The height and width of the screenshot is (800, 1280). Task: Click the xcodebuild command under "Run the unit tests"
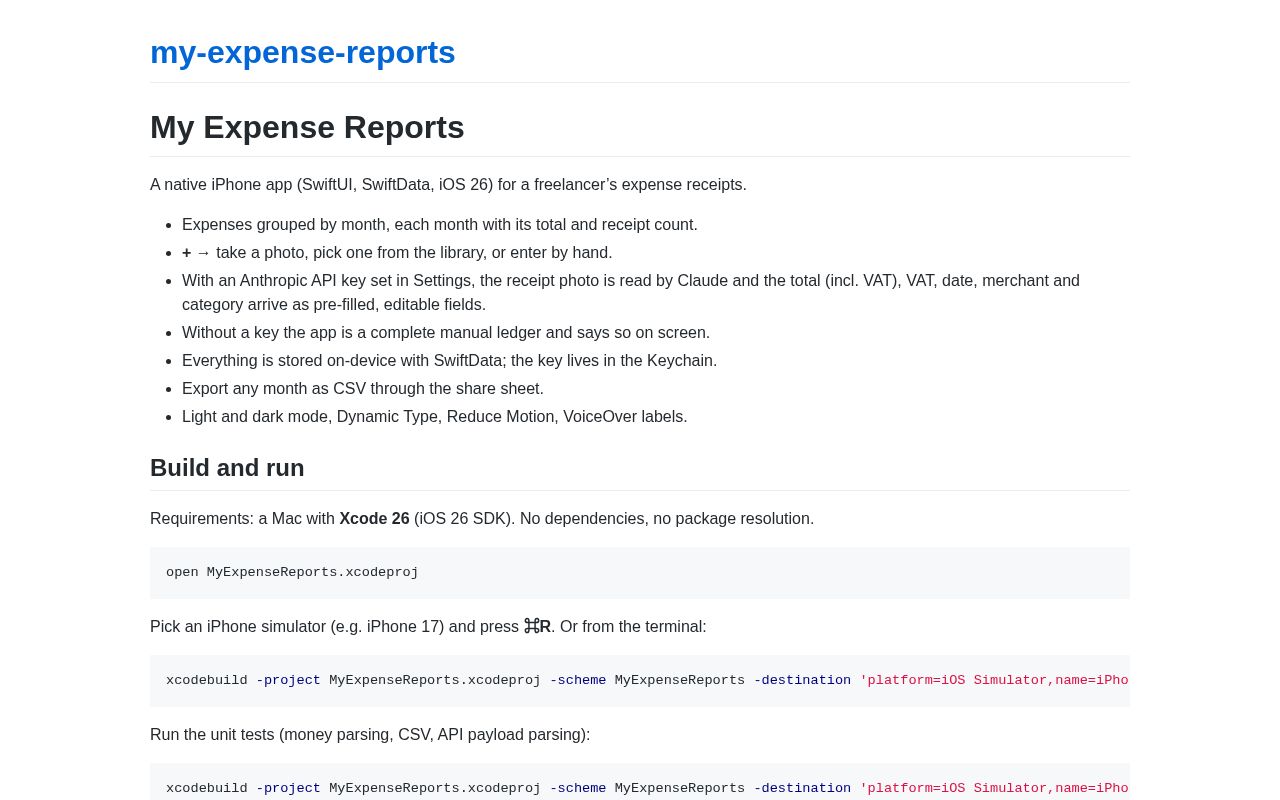click(640, 782)
